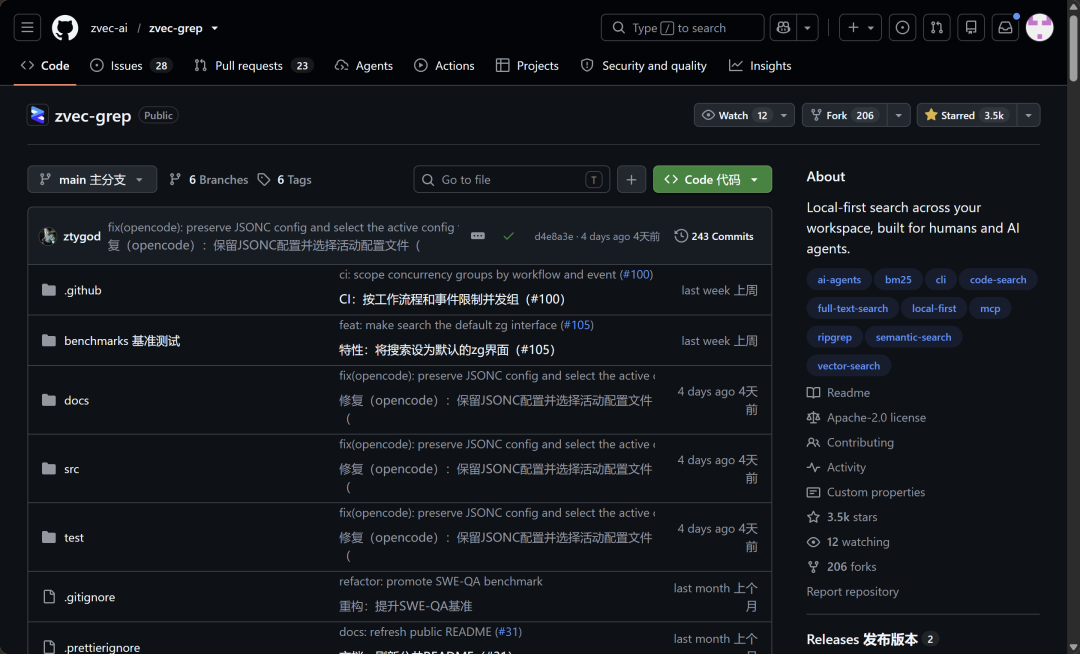1080x654 pixels.
Task: Open your pull requests header icon
Action: coord(937,28)
